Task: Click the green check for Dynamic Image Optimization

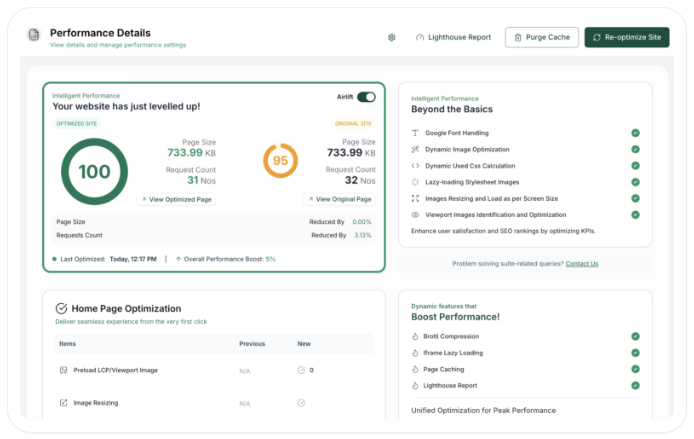Action: coord(635,149)
